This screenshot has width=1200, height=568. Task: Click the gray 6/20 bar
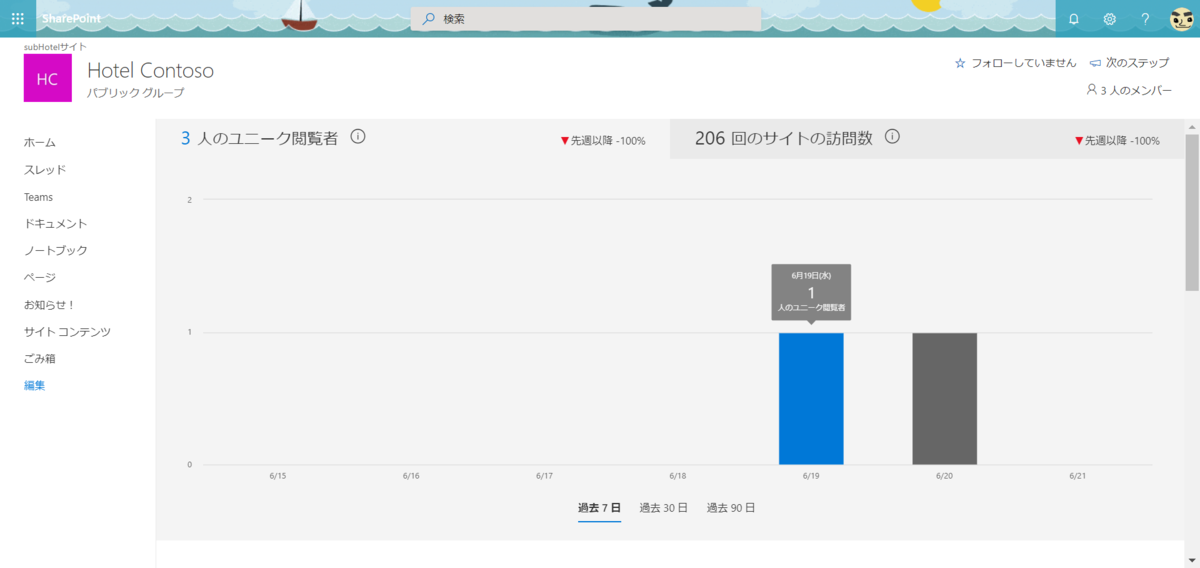click(x=944, y=399)
